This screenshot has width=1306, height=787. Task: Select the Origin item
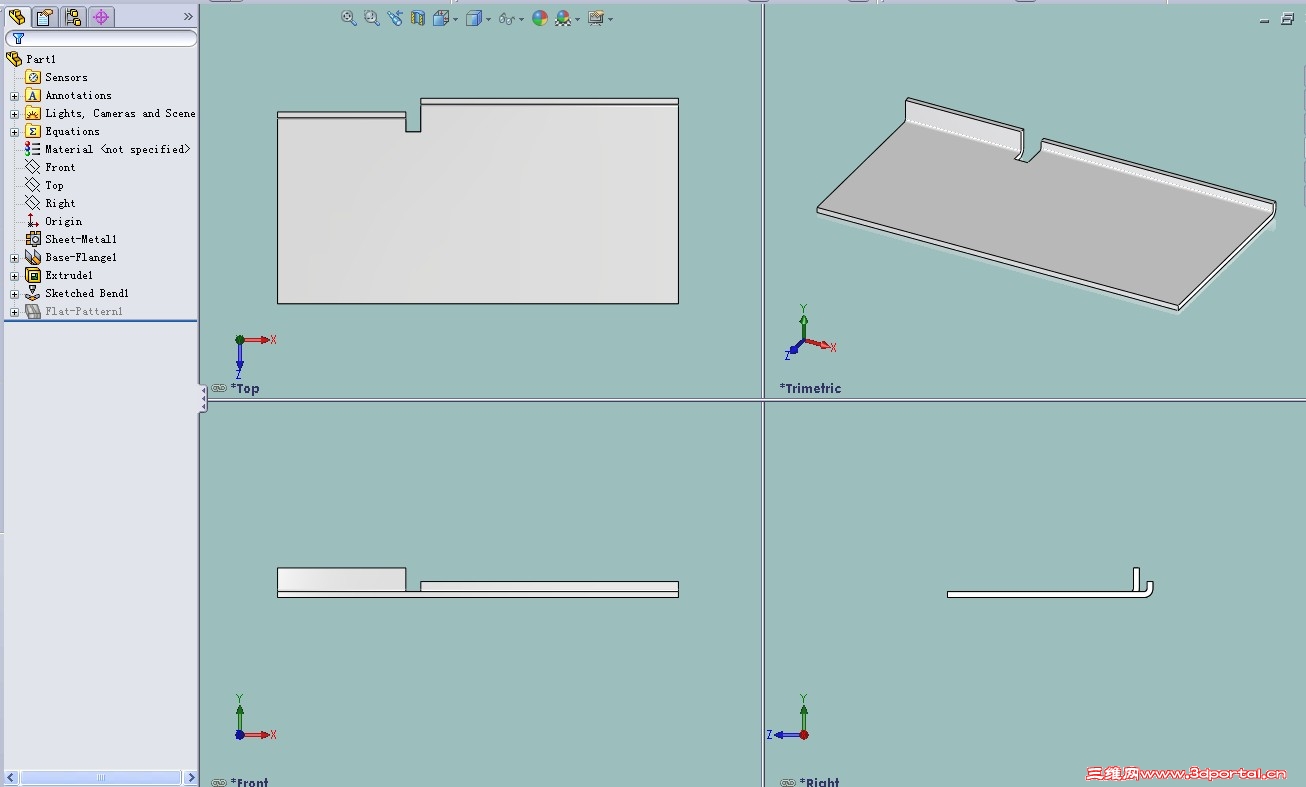point(63,221)
